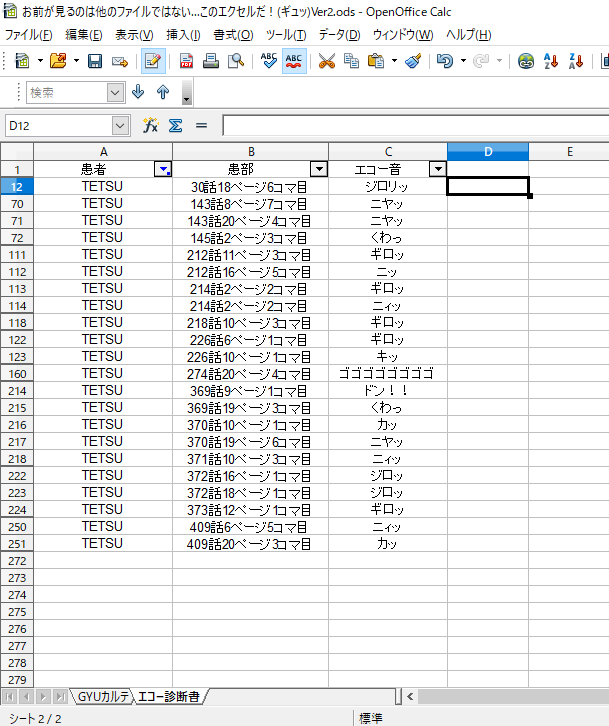Click cell 30話18ページ6コマ目

tap(251, 187)
